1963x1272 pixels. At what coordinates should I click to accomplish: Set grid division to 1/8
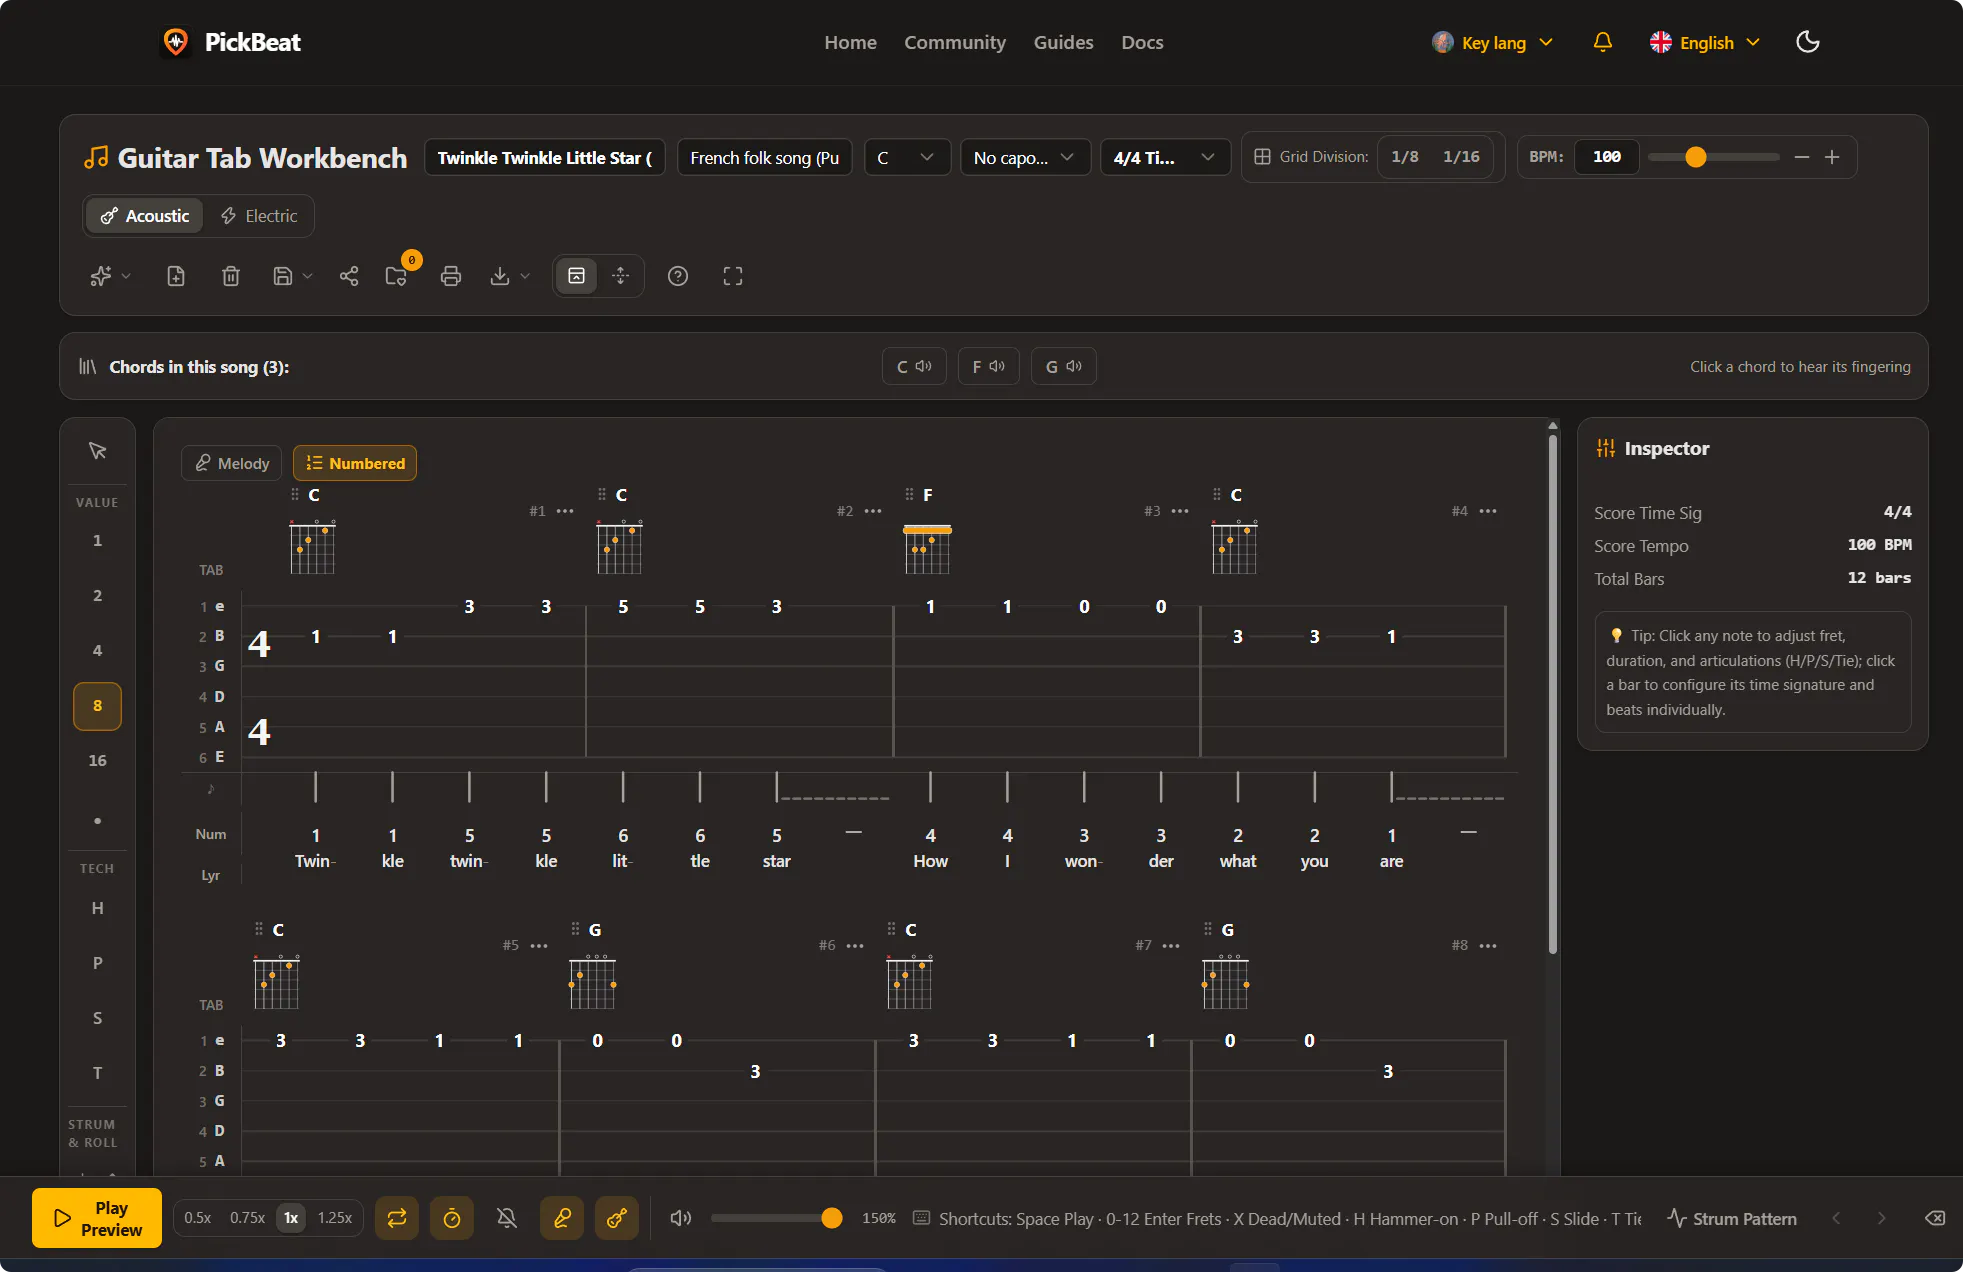[x=1405, y=157]
